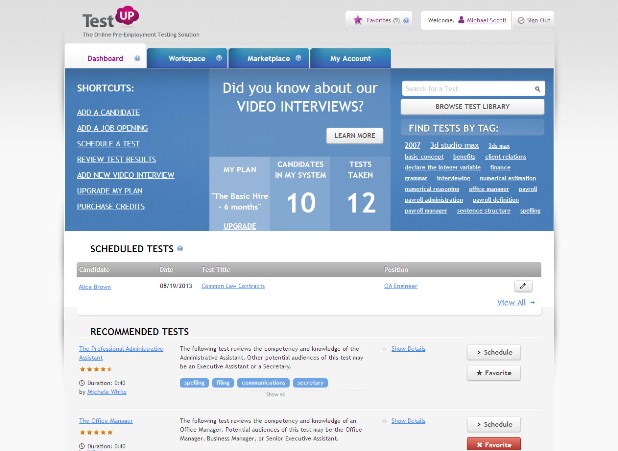Select the sentence structure tag
This screenshot has width=618, height=451.
click(484, 211)
